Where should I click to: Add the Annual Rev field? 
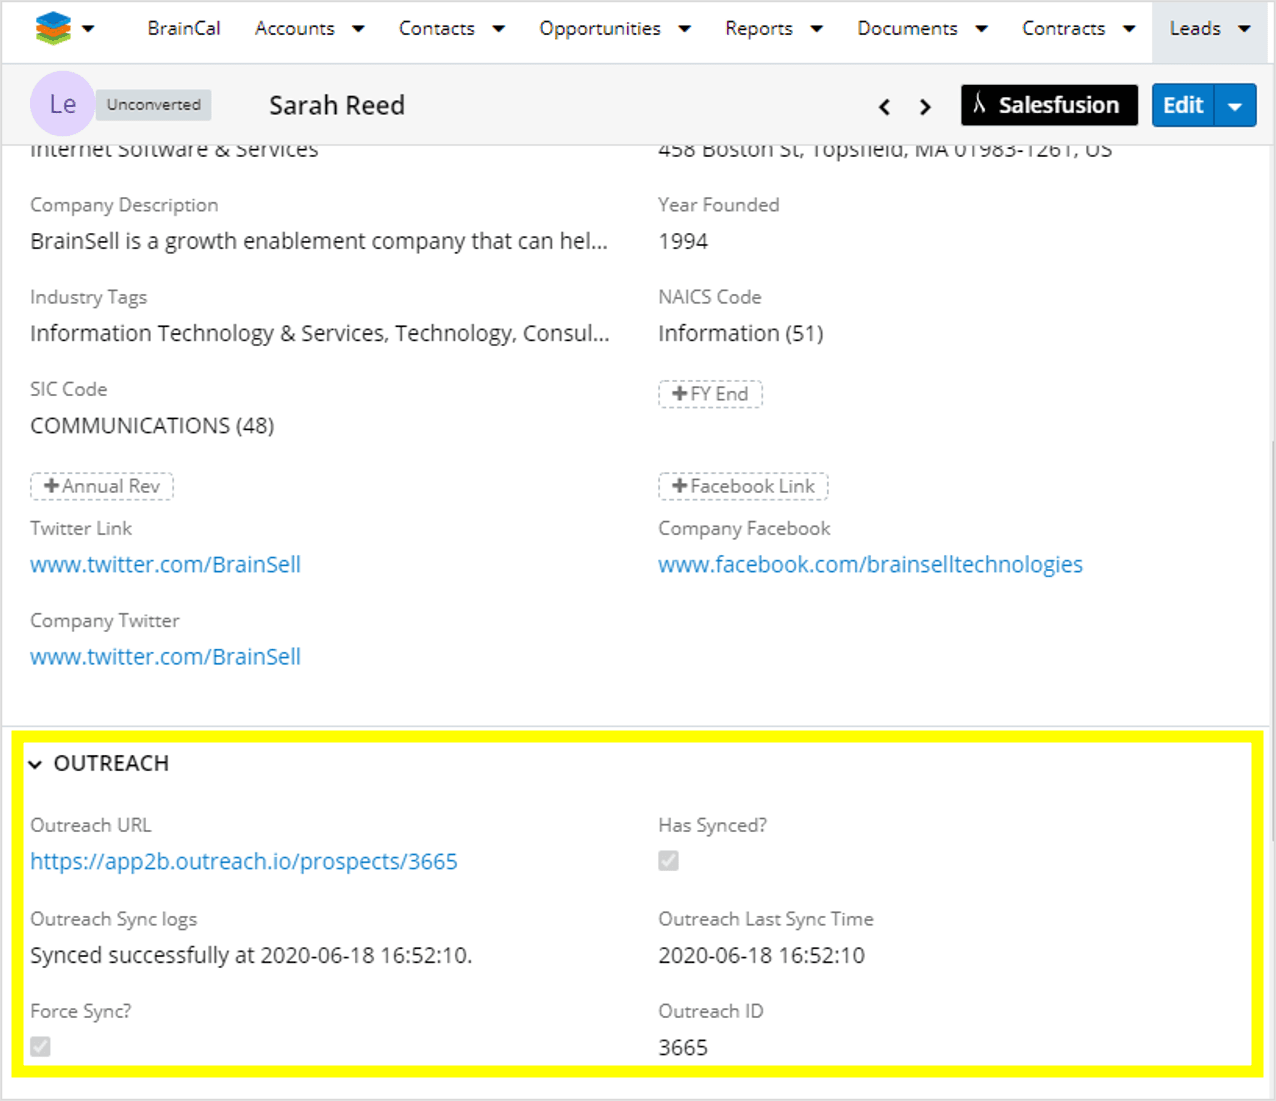(102, 486)
